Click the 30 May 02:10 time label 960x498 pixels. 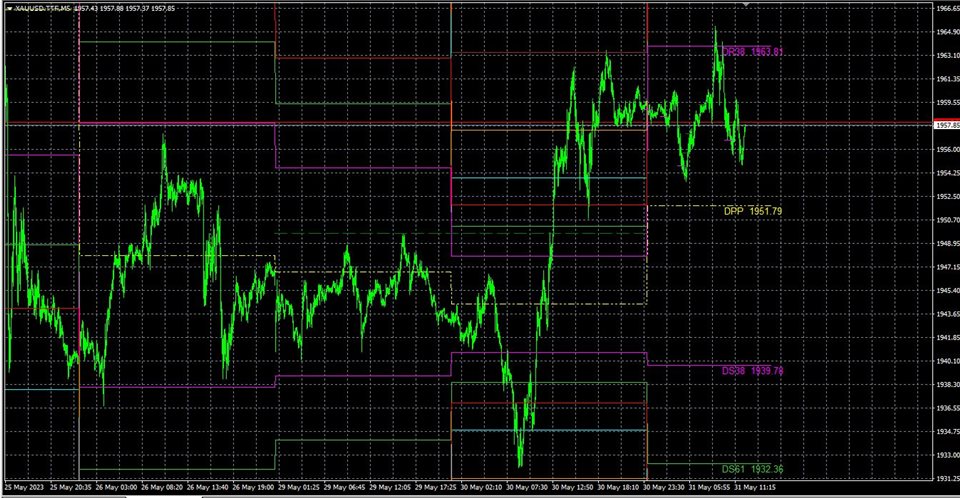coord(481,488)
